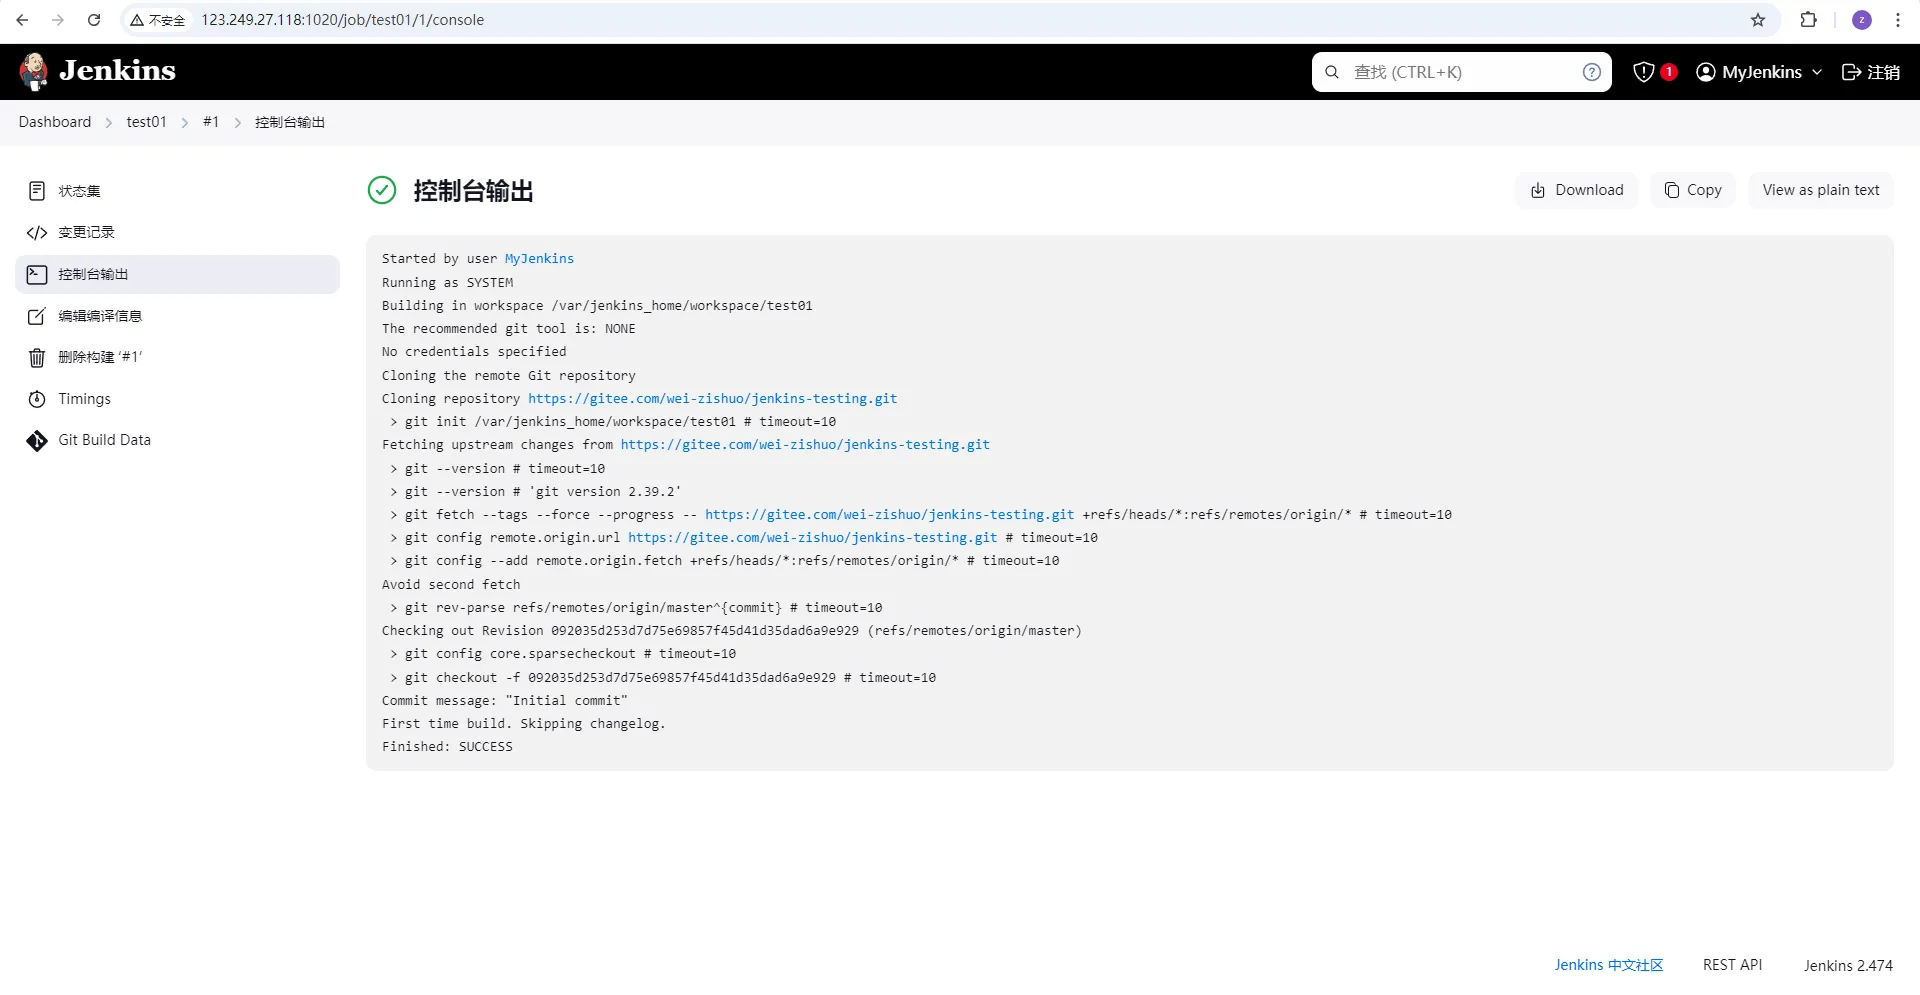
Task: Click the "Commit message" console line
Action: coord(505,701)
